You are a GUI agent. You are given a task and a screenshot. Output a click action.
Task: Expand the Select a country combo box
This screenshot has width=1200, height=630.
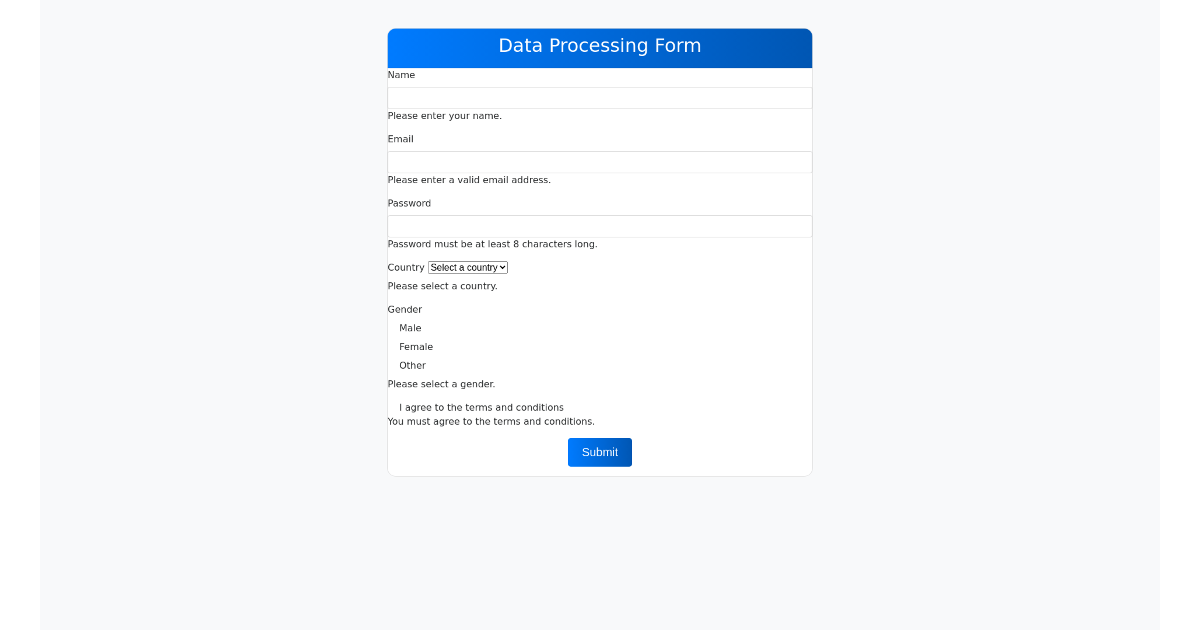[467, 267]
